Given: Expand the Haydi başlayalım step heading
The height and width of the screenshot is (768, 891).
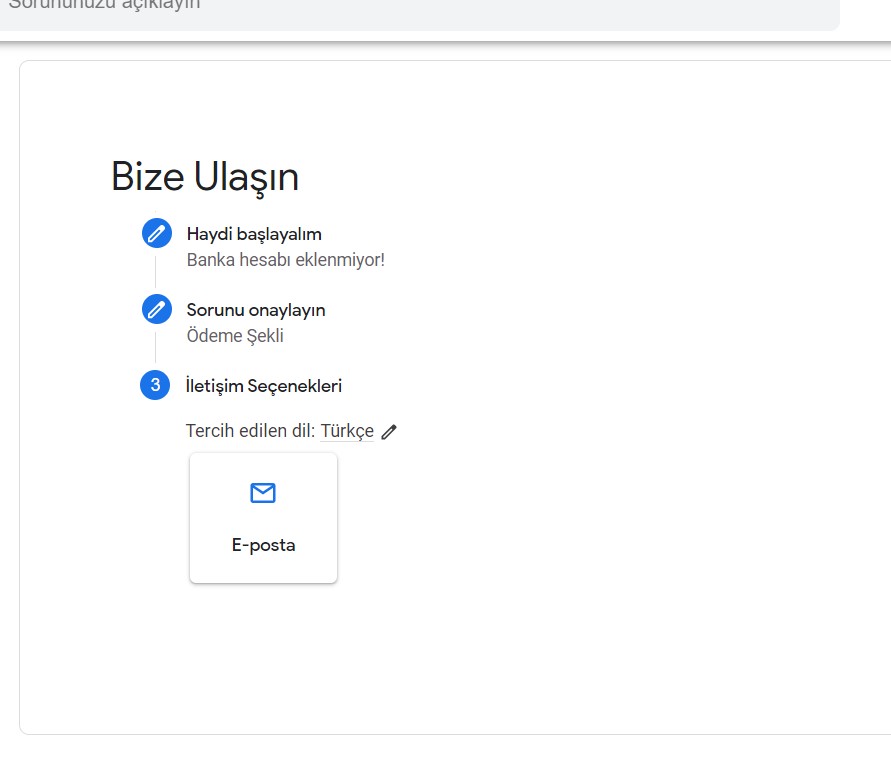Looking at the screenshot, I should click(x=254, y=234).
